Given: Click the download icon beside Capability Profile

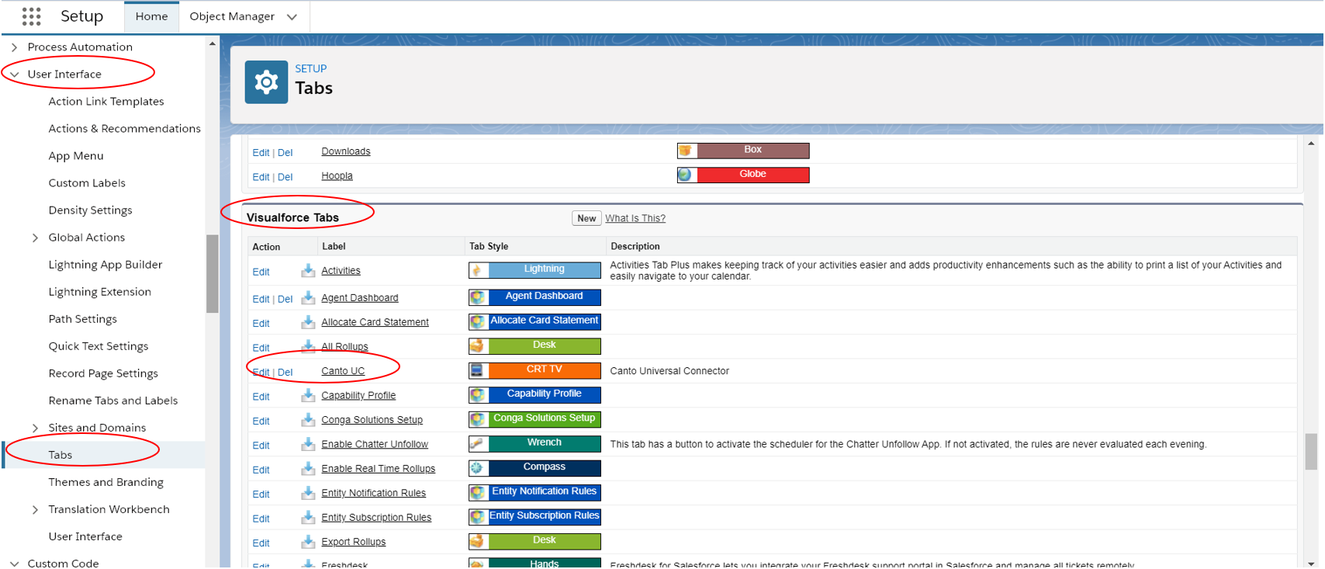Looking at the screenshot, I should tap(308, 395).
